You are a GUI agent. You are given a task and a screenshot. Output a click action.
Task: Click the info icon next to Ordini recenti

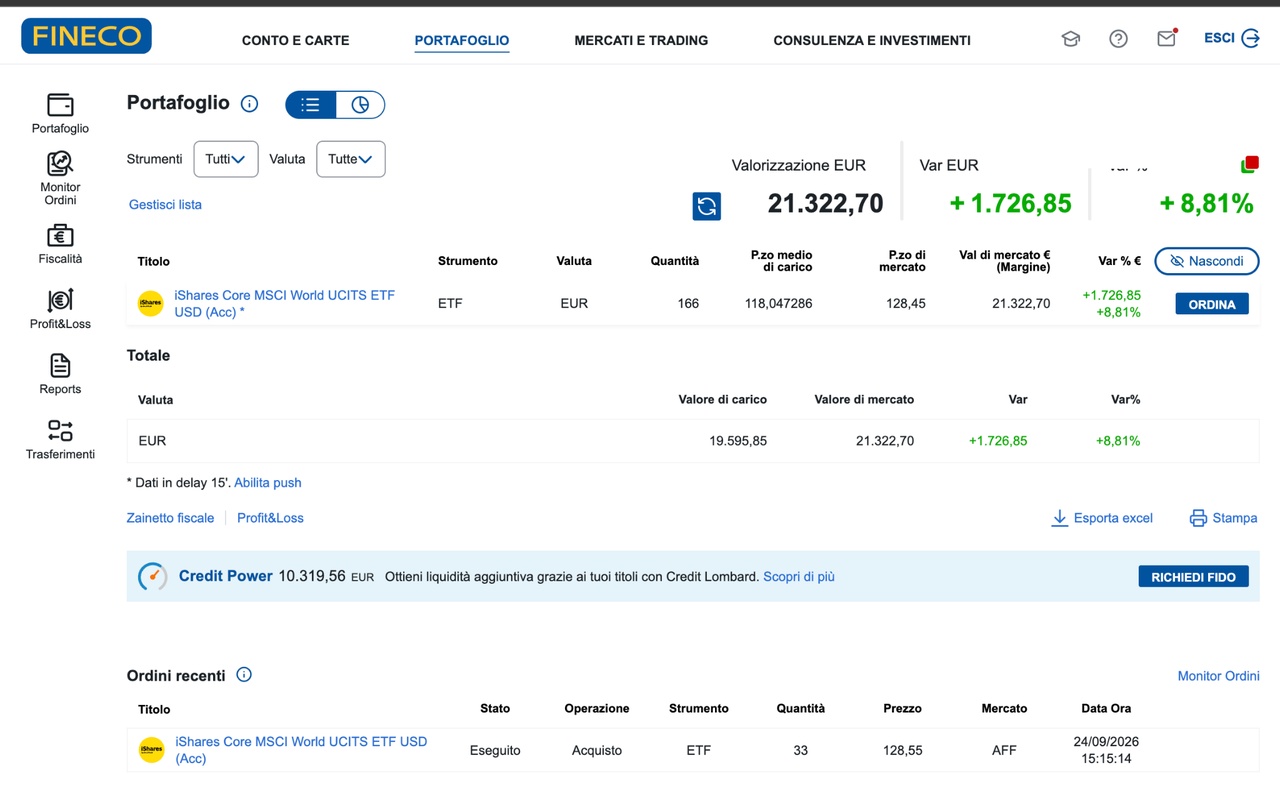[244, 675]
